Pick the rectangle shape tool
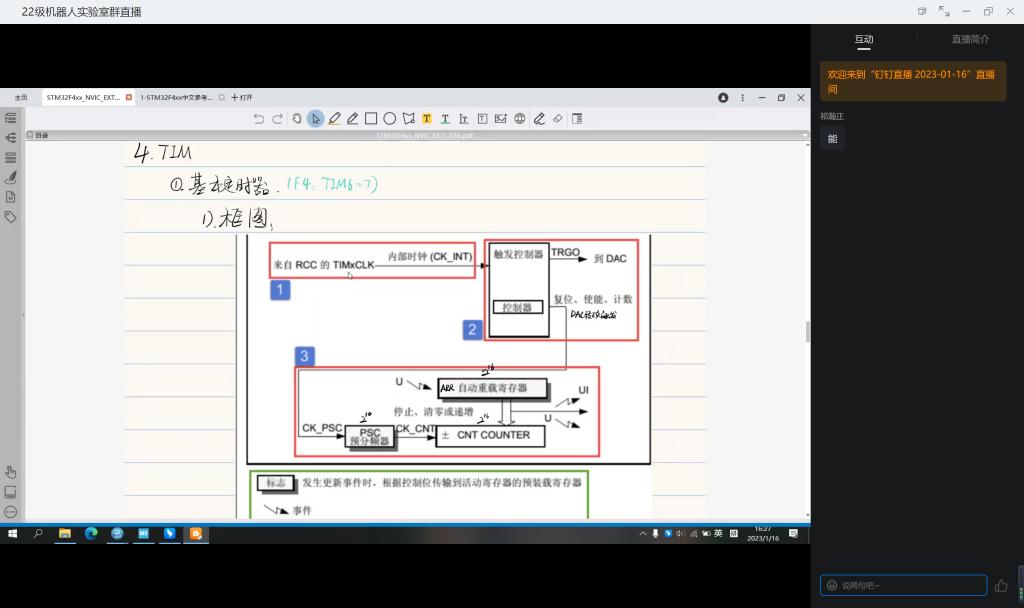 click(371, 118)
